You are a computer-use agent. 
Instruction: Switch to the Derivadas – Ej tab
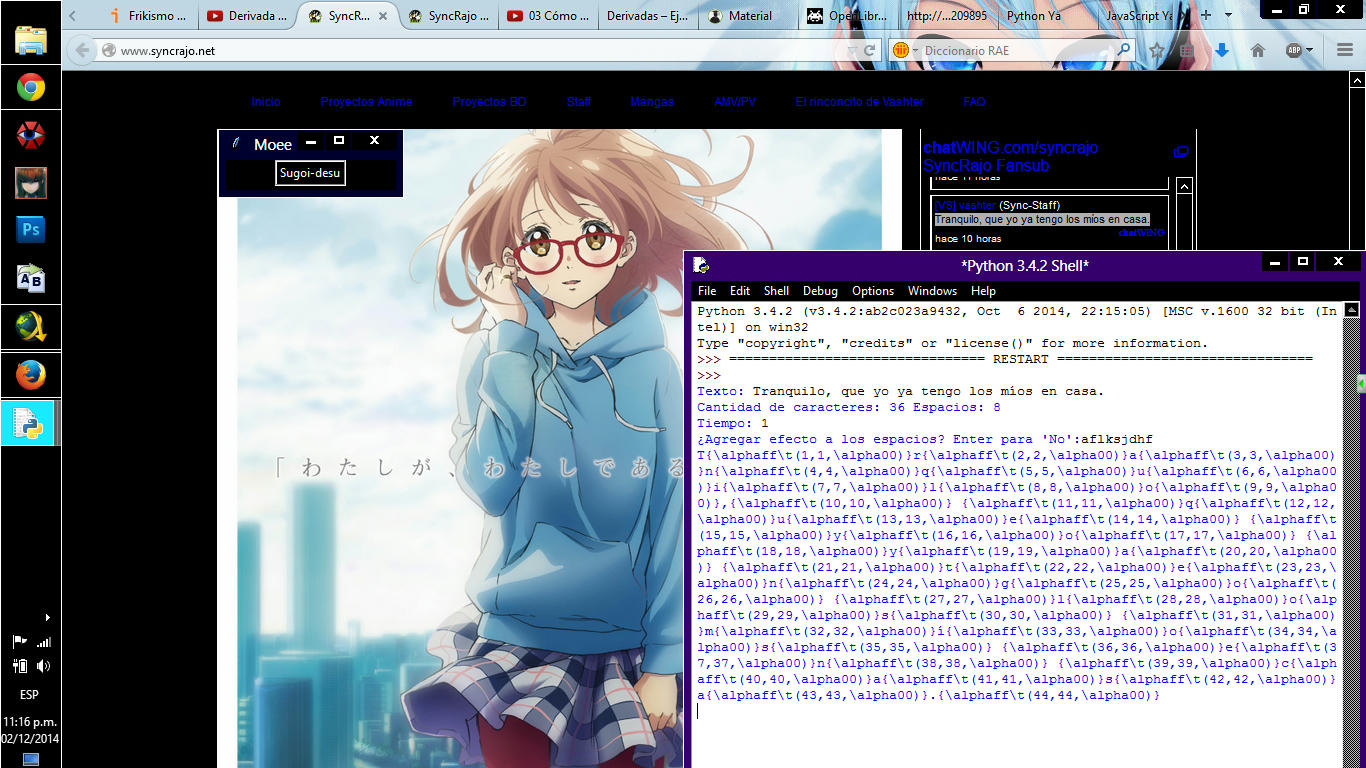click(x=648, y=16)
